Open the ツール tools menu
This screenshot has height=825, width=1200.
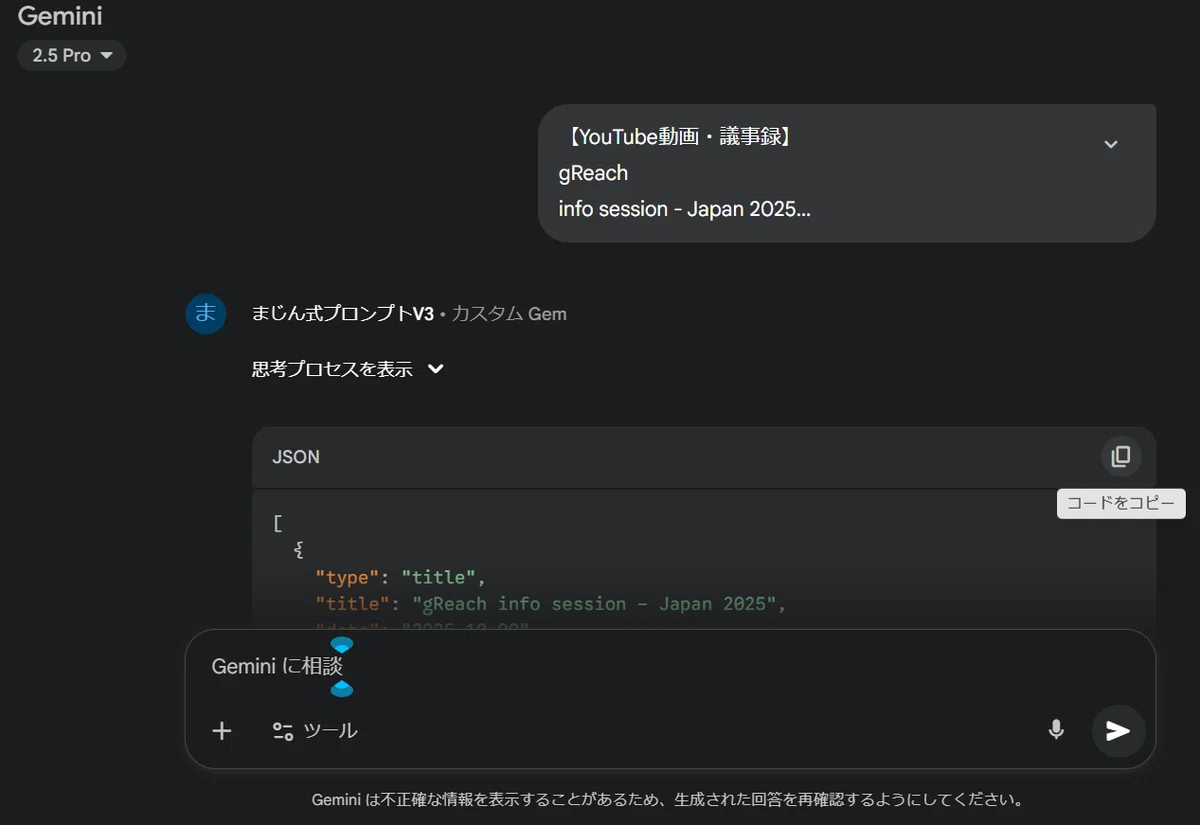tap(315, 731)
